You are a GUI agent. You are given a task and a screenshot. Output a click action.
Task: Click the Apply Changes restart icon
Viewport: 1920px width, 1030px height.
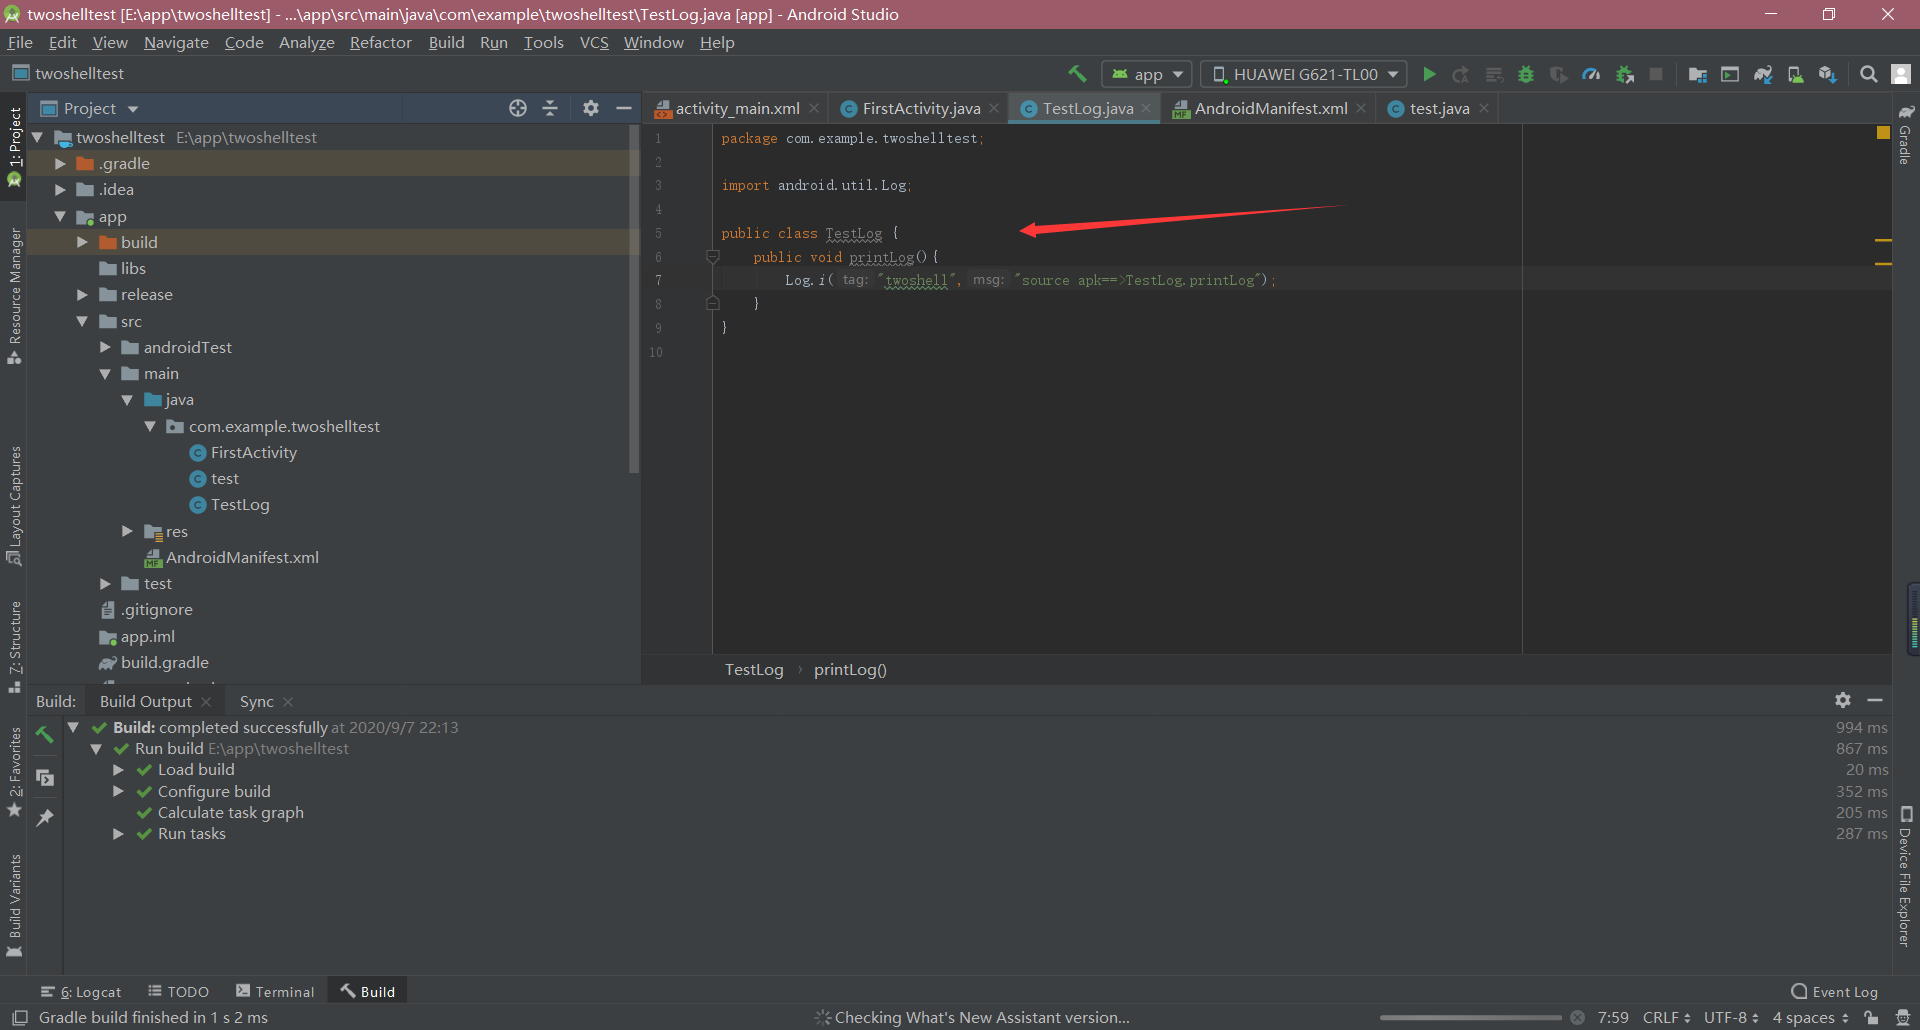click(x=1461, y=74)
